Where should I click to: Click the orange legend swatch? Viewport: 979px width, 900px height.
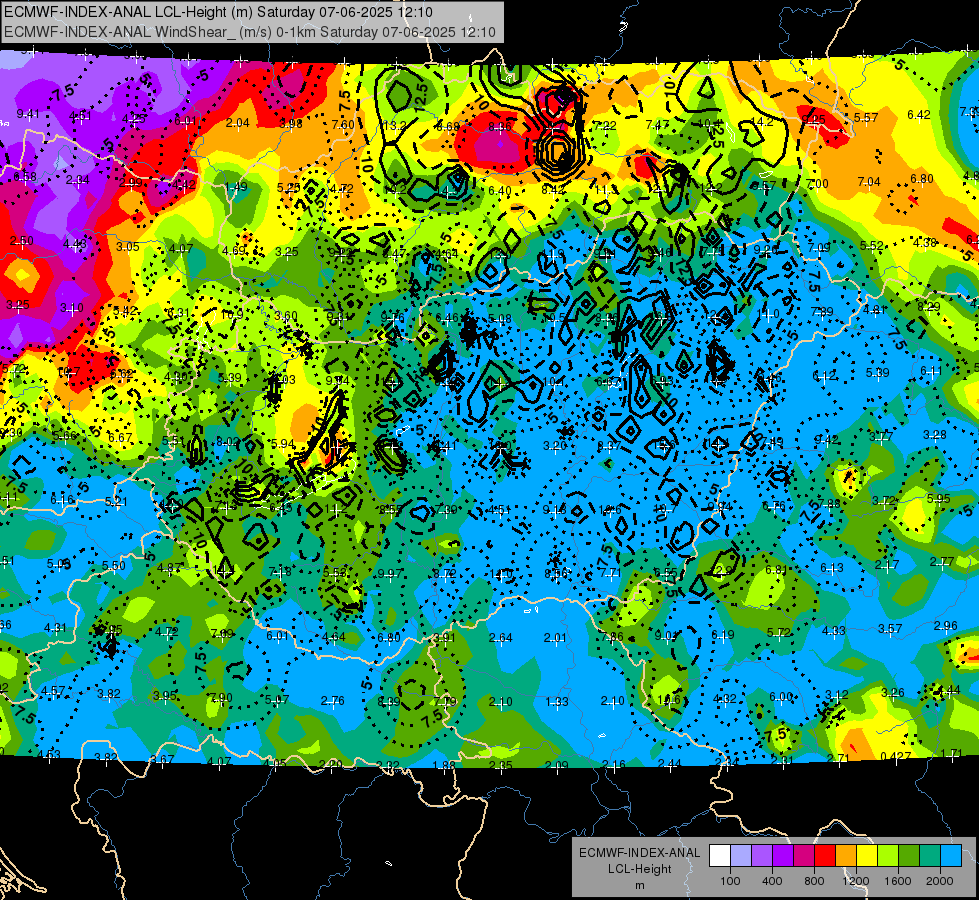click(846, 855)
